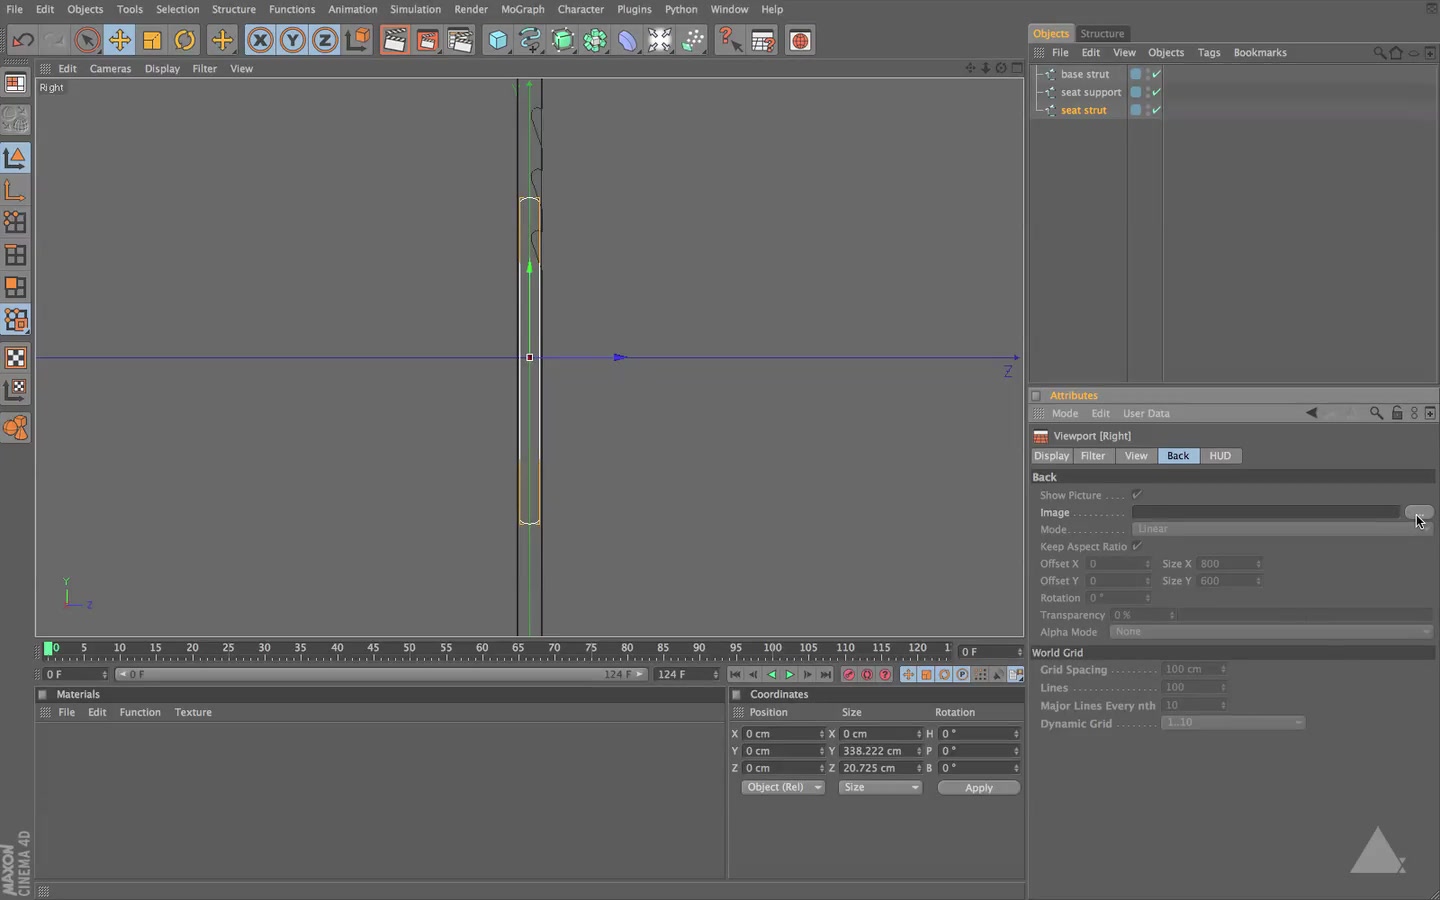Select the Move tool in the top toolbar

[119, 40]
